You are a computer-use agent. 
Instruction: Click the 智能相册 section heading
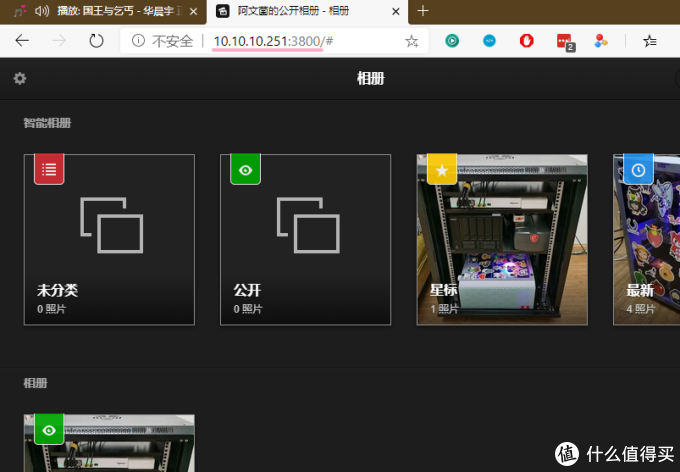tap(47, 123)
